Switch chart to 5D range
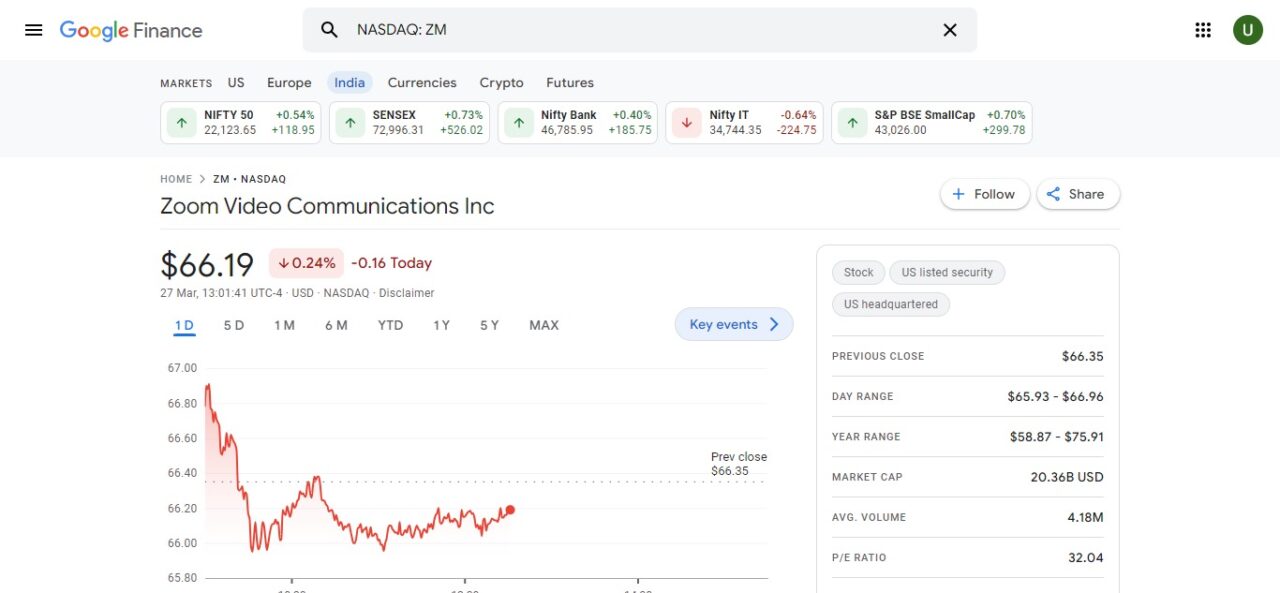Viewport: 1280px width, 593px height. 234,325
